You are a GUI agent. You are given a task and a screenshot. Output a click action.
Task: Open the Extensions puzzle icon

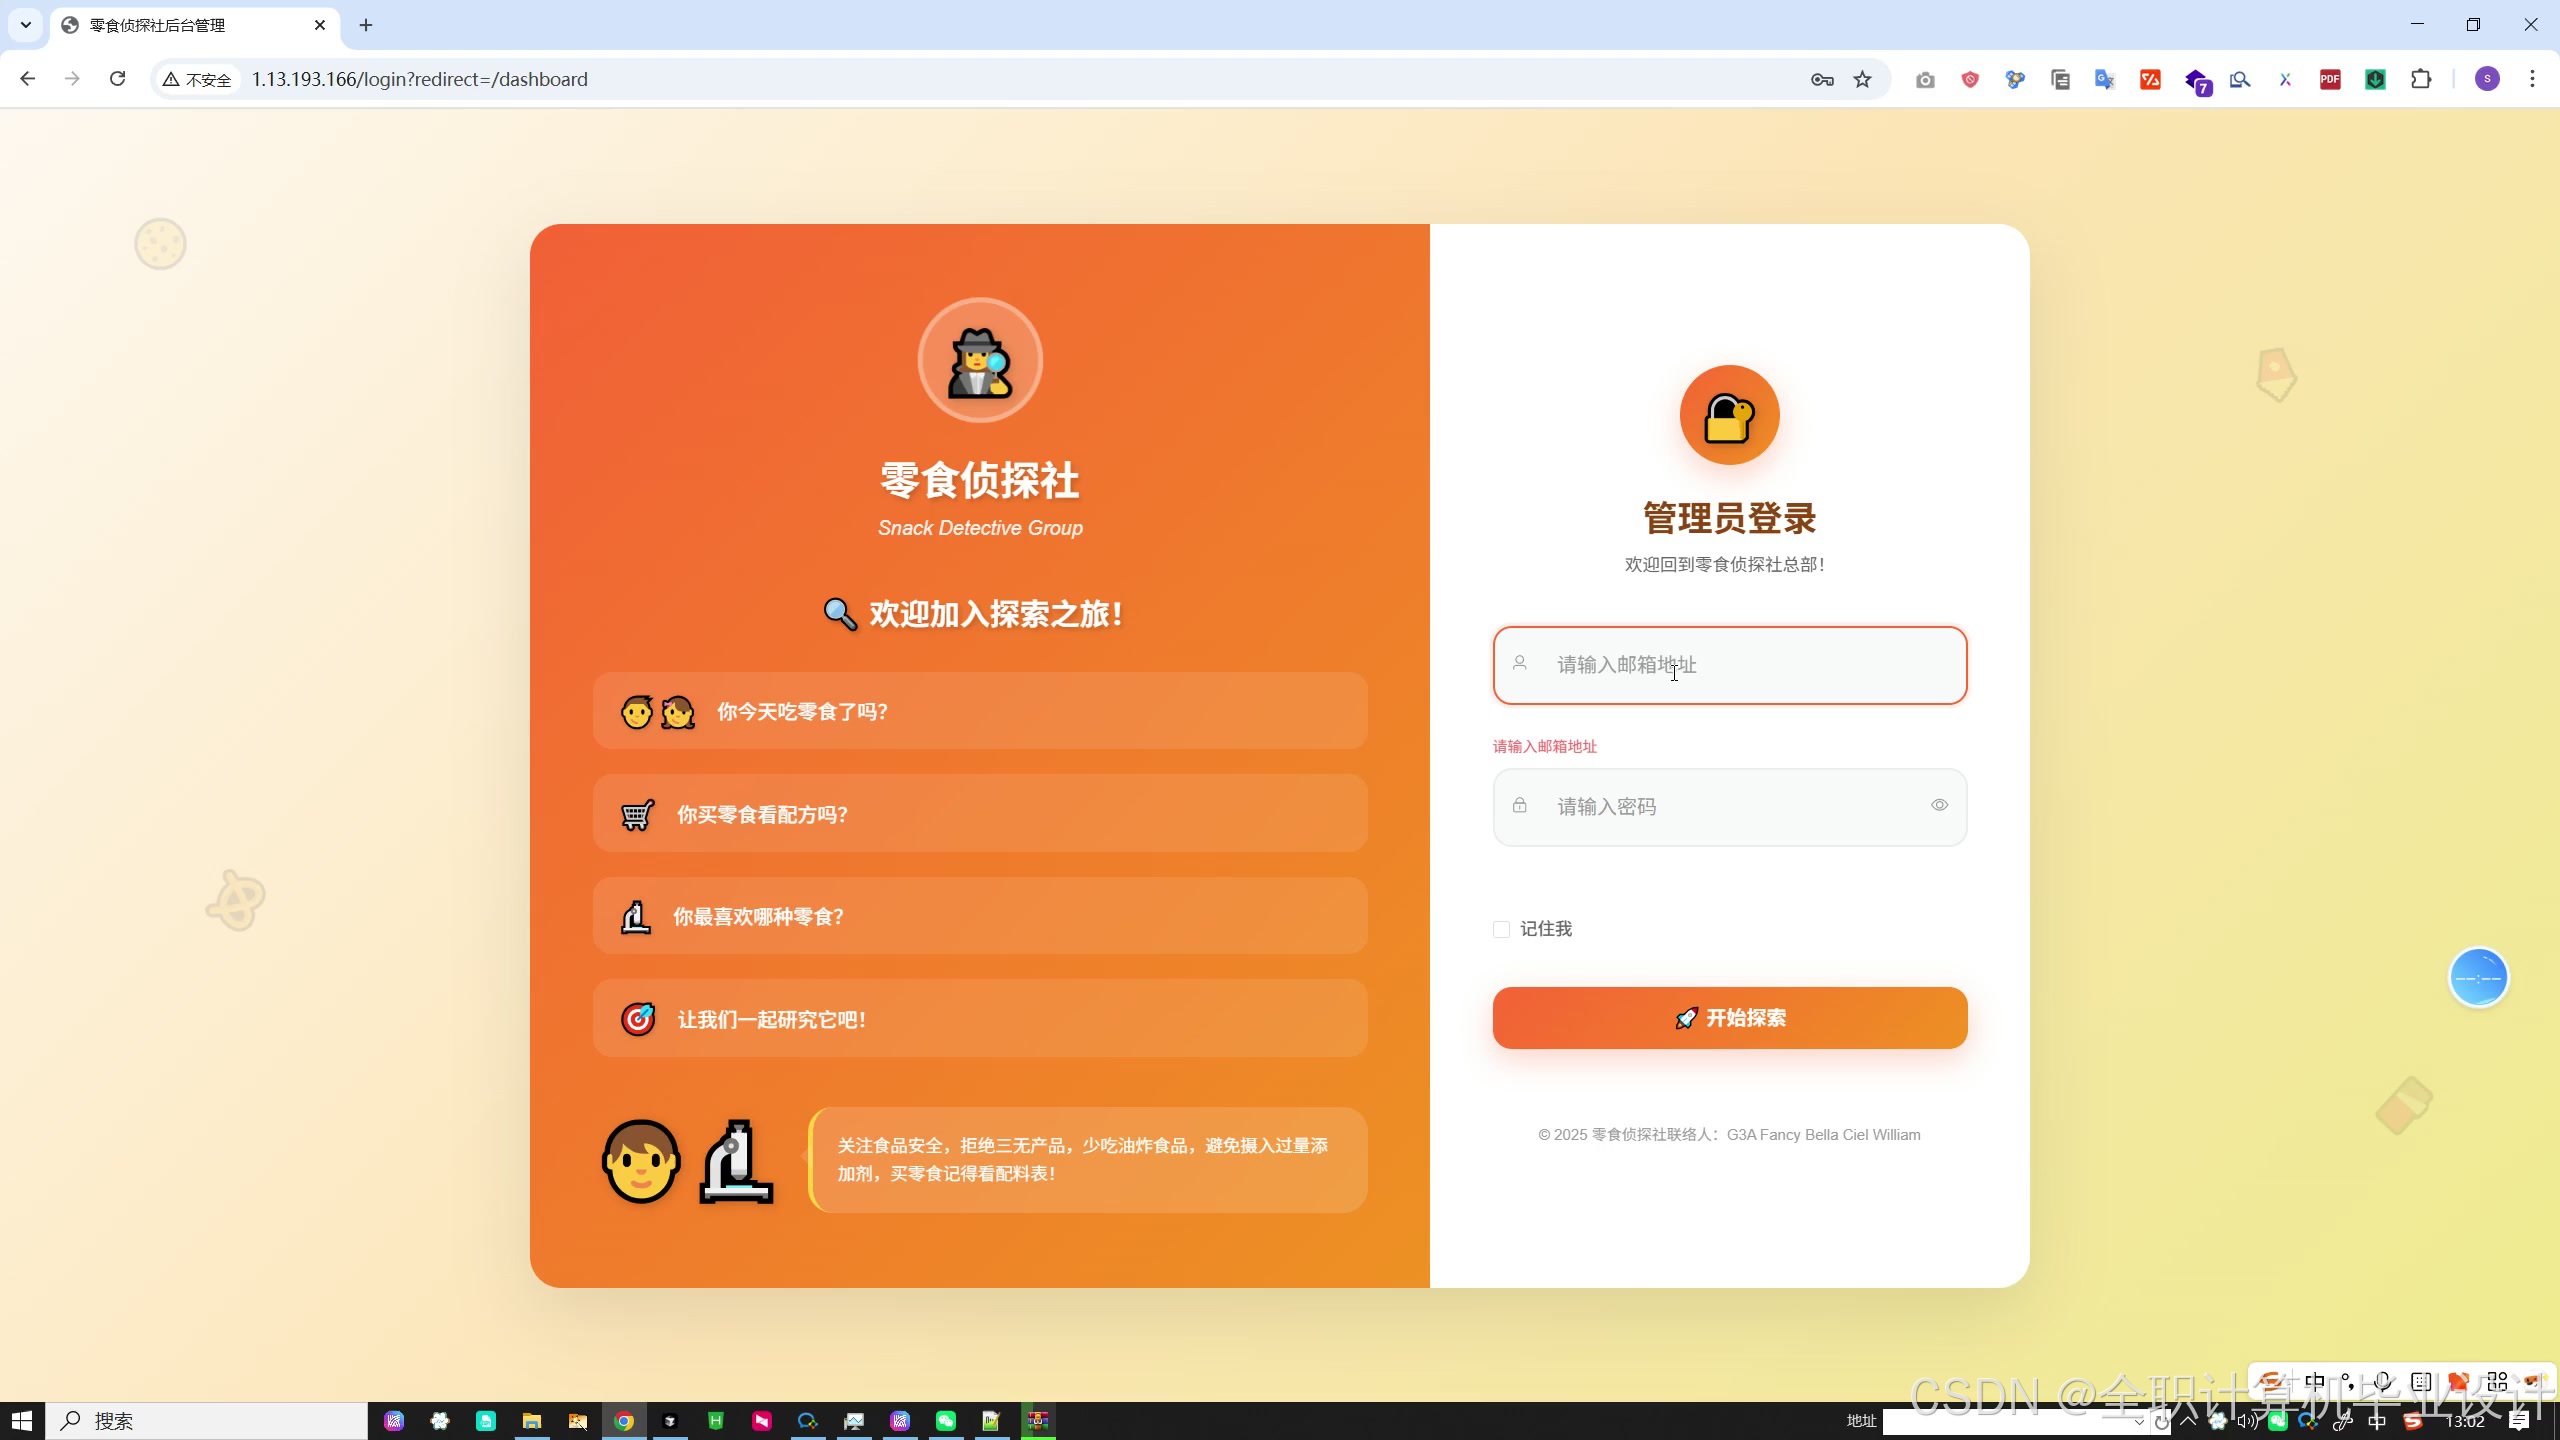2421,79
